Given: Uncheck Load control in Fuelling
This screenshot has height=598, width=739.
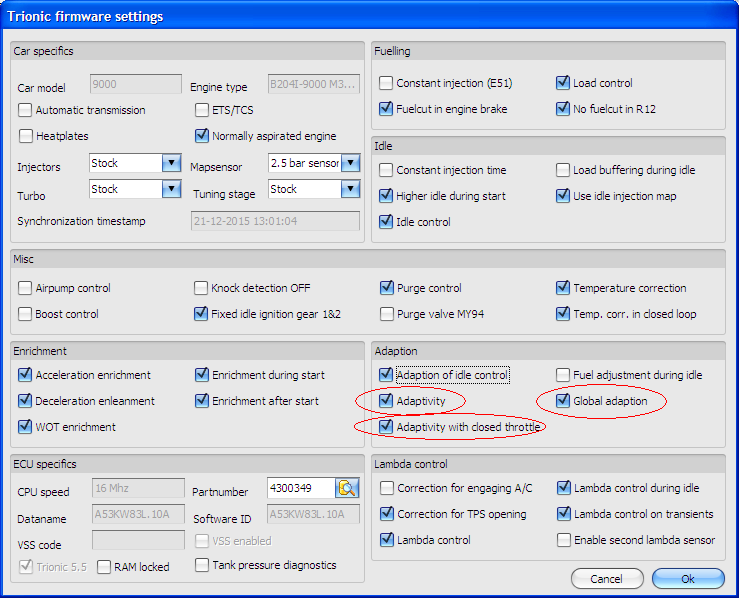Looking at the screenshot, I should pyautogui.click(x=563, y=83).
